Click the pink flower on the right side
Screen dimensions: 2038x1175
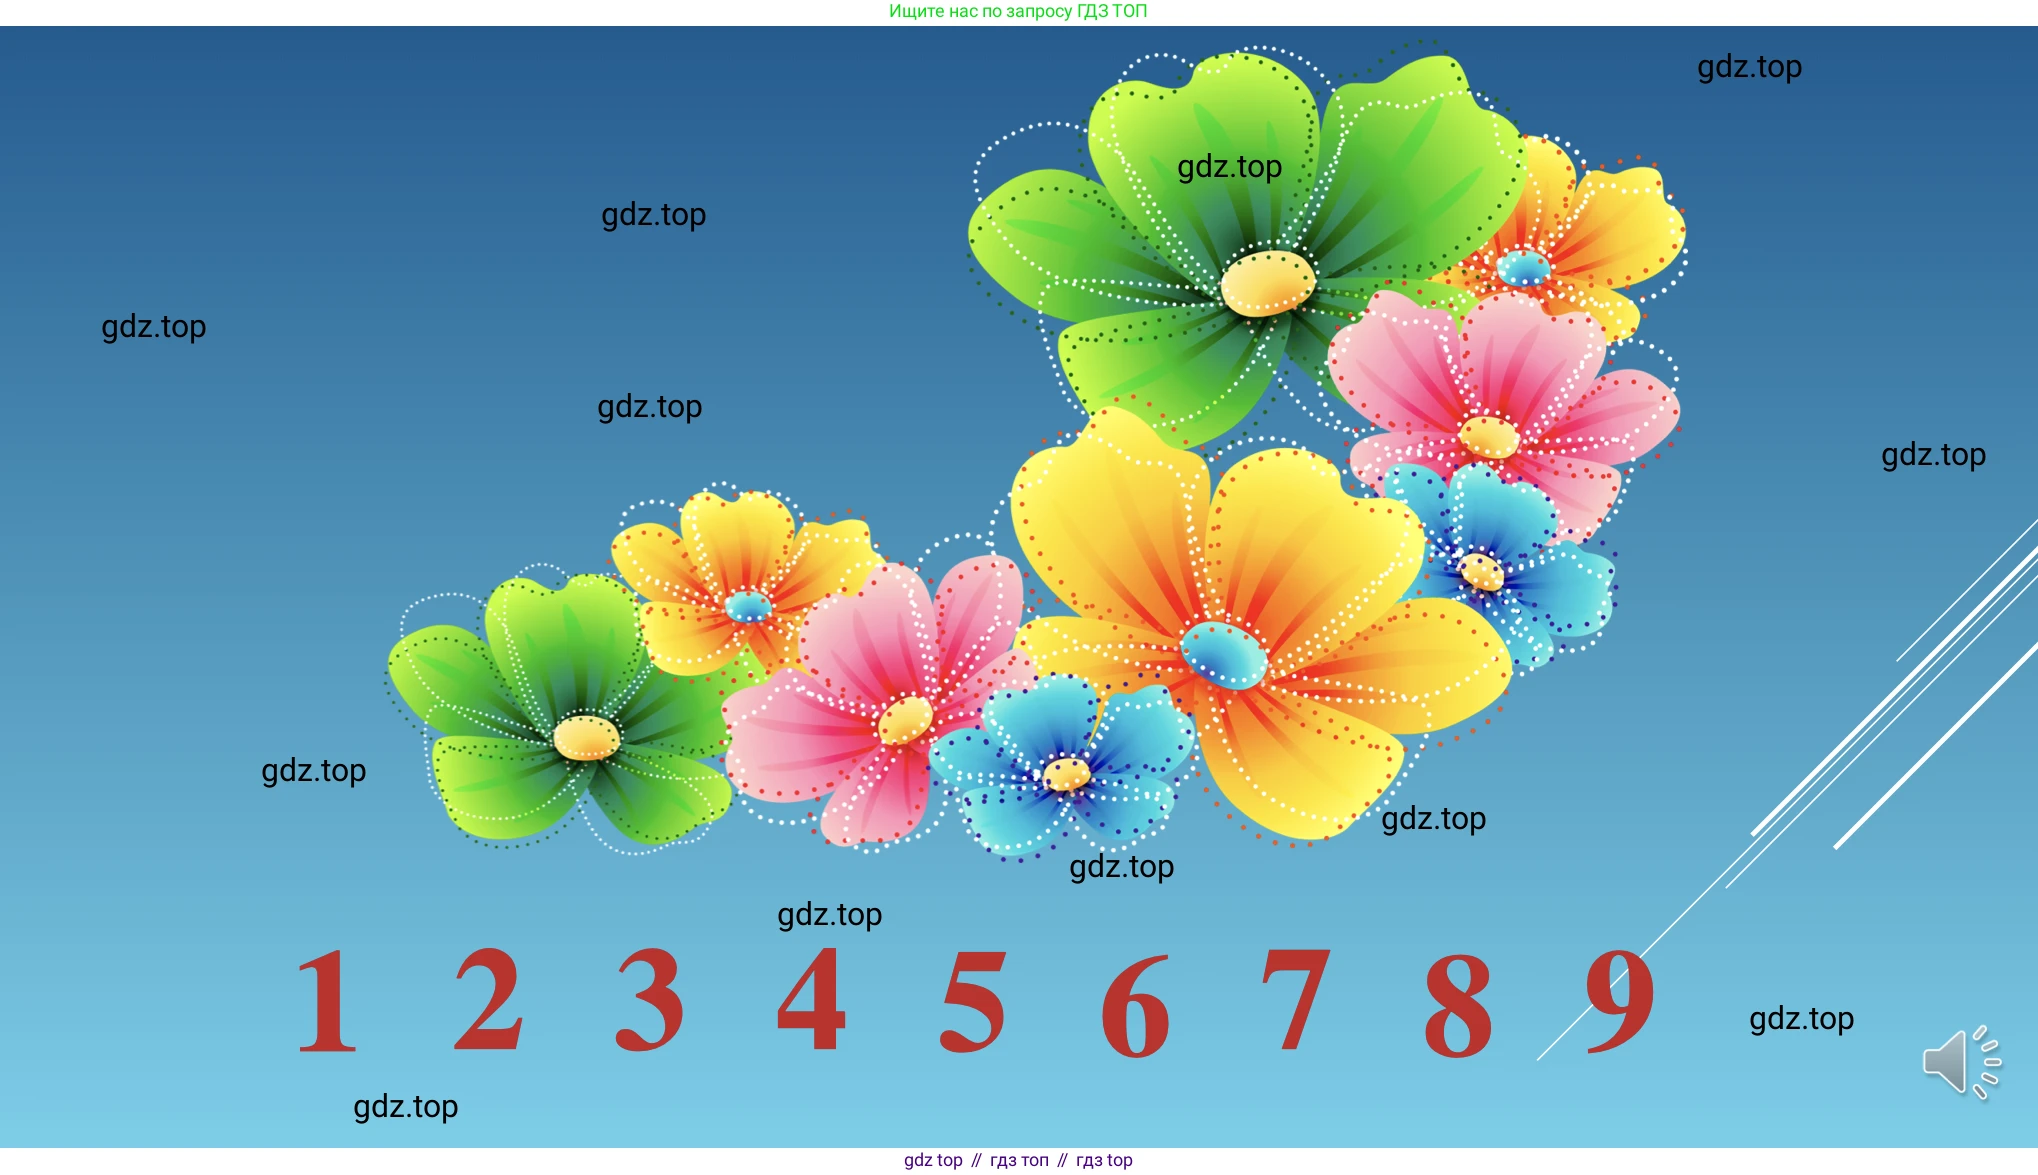[x=1489, y=436]
